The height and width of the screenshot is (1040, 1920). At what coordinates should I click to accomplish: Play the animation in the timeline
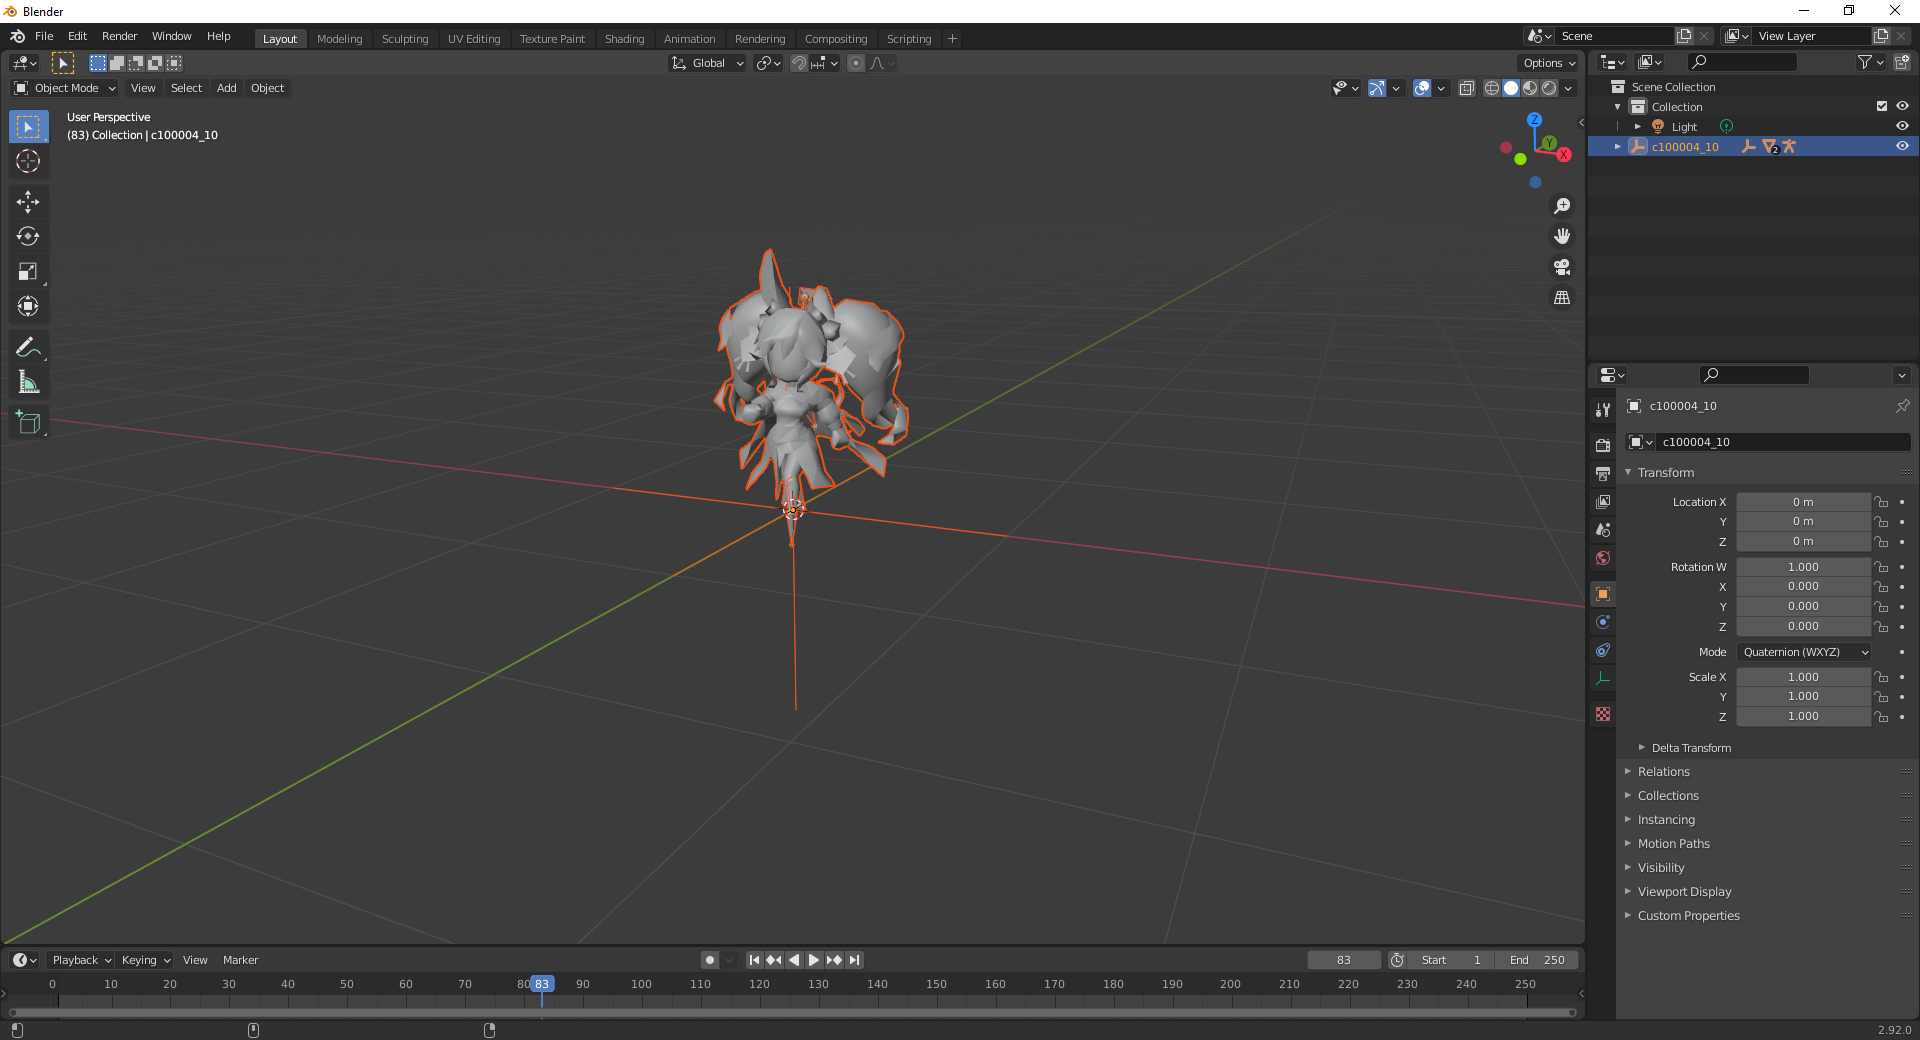point(813,960)
